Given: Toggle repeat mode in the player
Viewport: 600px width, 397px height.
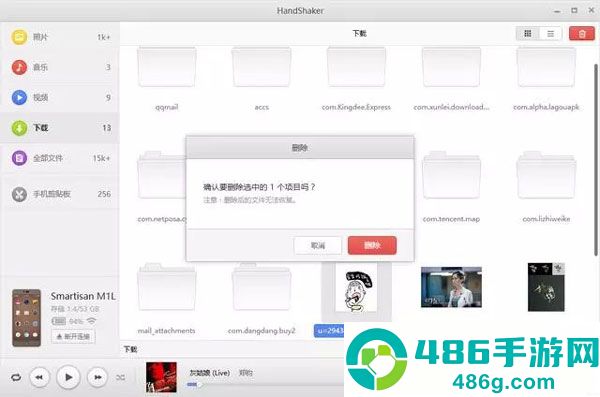Looking at the screenshot, I should 16,377.
